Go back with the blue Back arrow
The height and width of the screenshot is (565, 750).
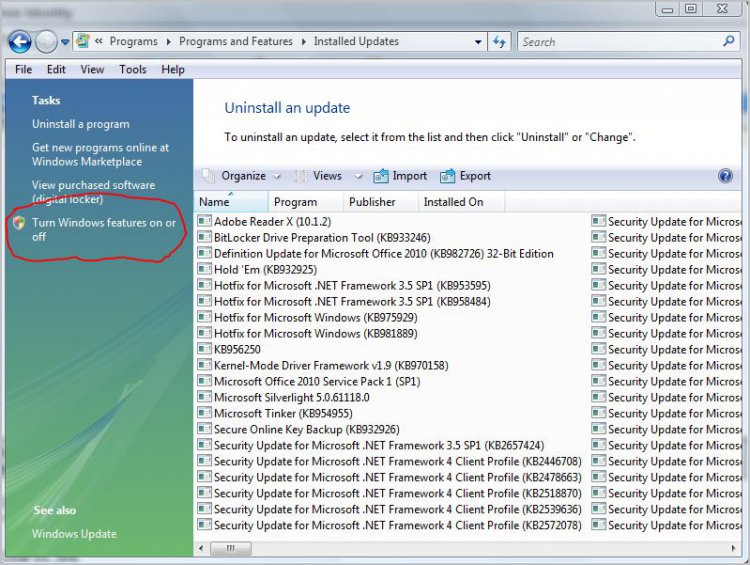tap(20, 42)
